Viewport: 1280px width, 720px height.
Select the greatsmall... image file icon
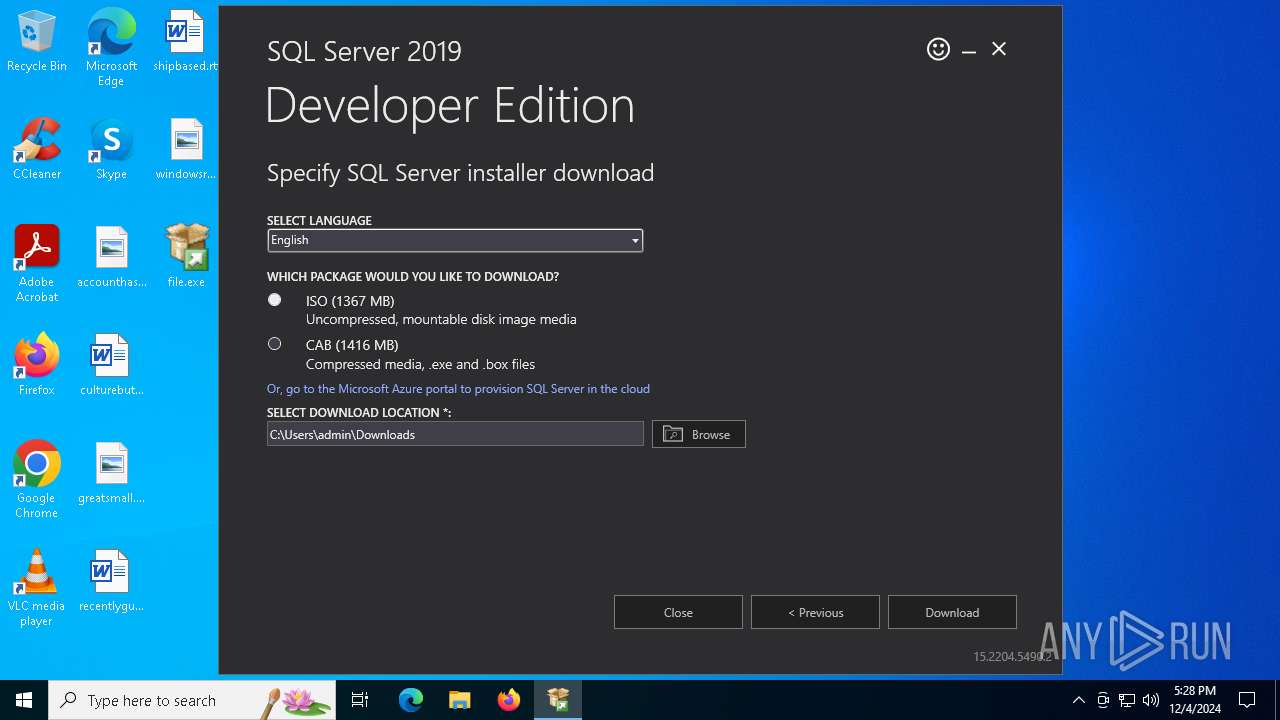[x=112, y=474]
